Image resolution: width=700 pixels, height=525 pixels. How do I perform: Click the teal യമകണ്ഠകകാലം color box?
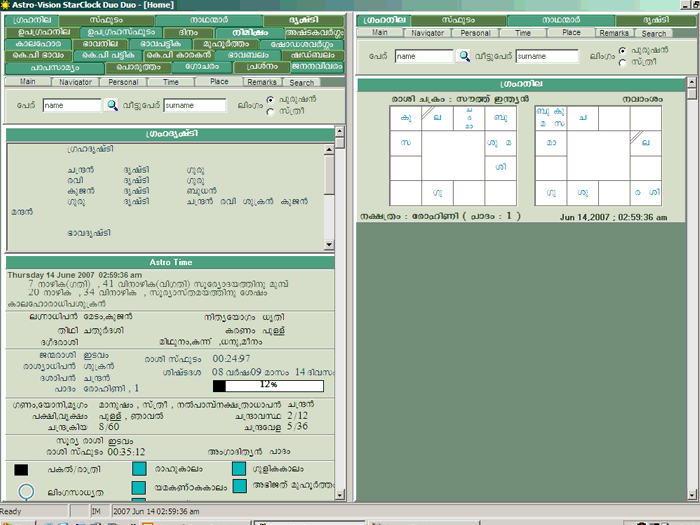[139, 488]
